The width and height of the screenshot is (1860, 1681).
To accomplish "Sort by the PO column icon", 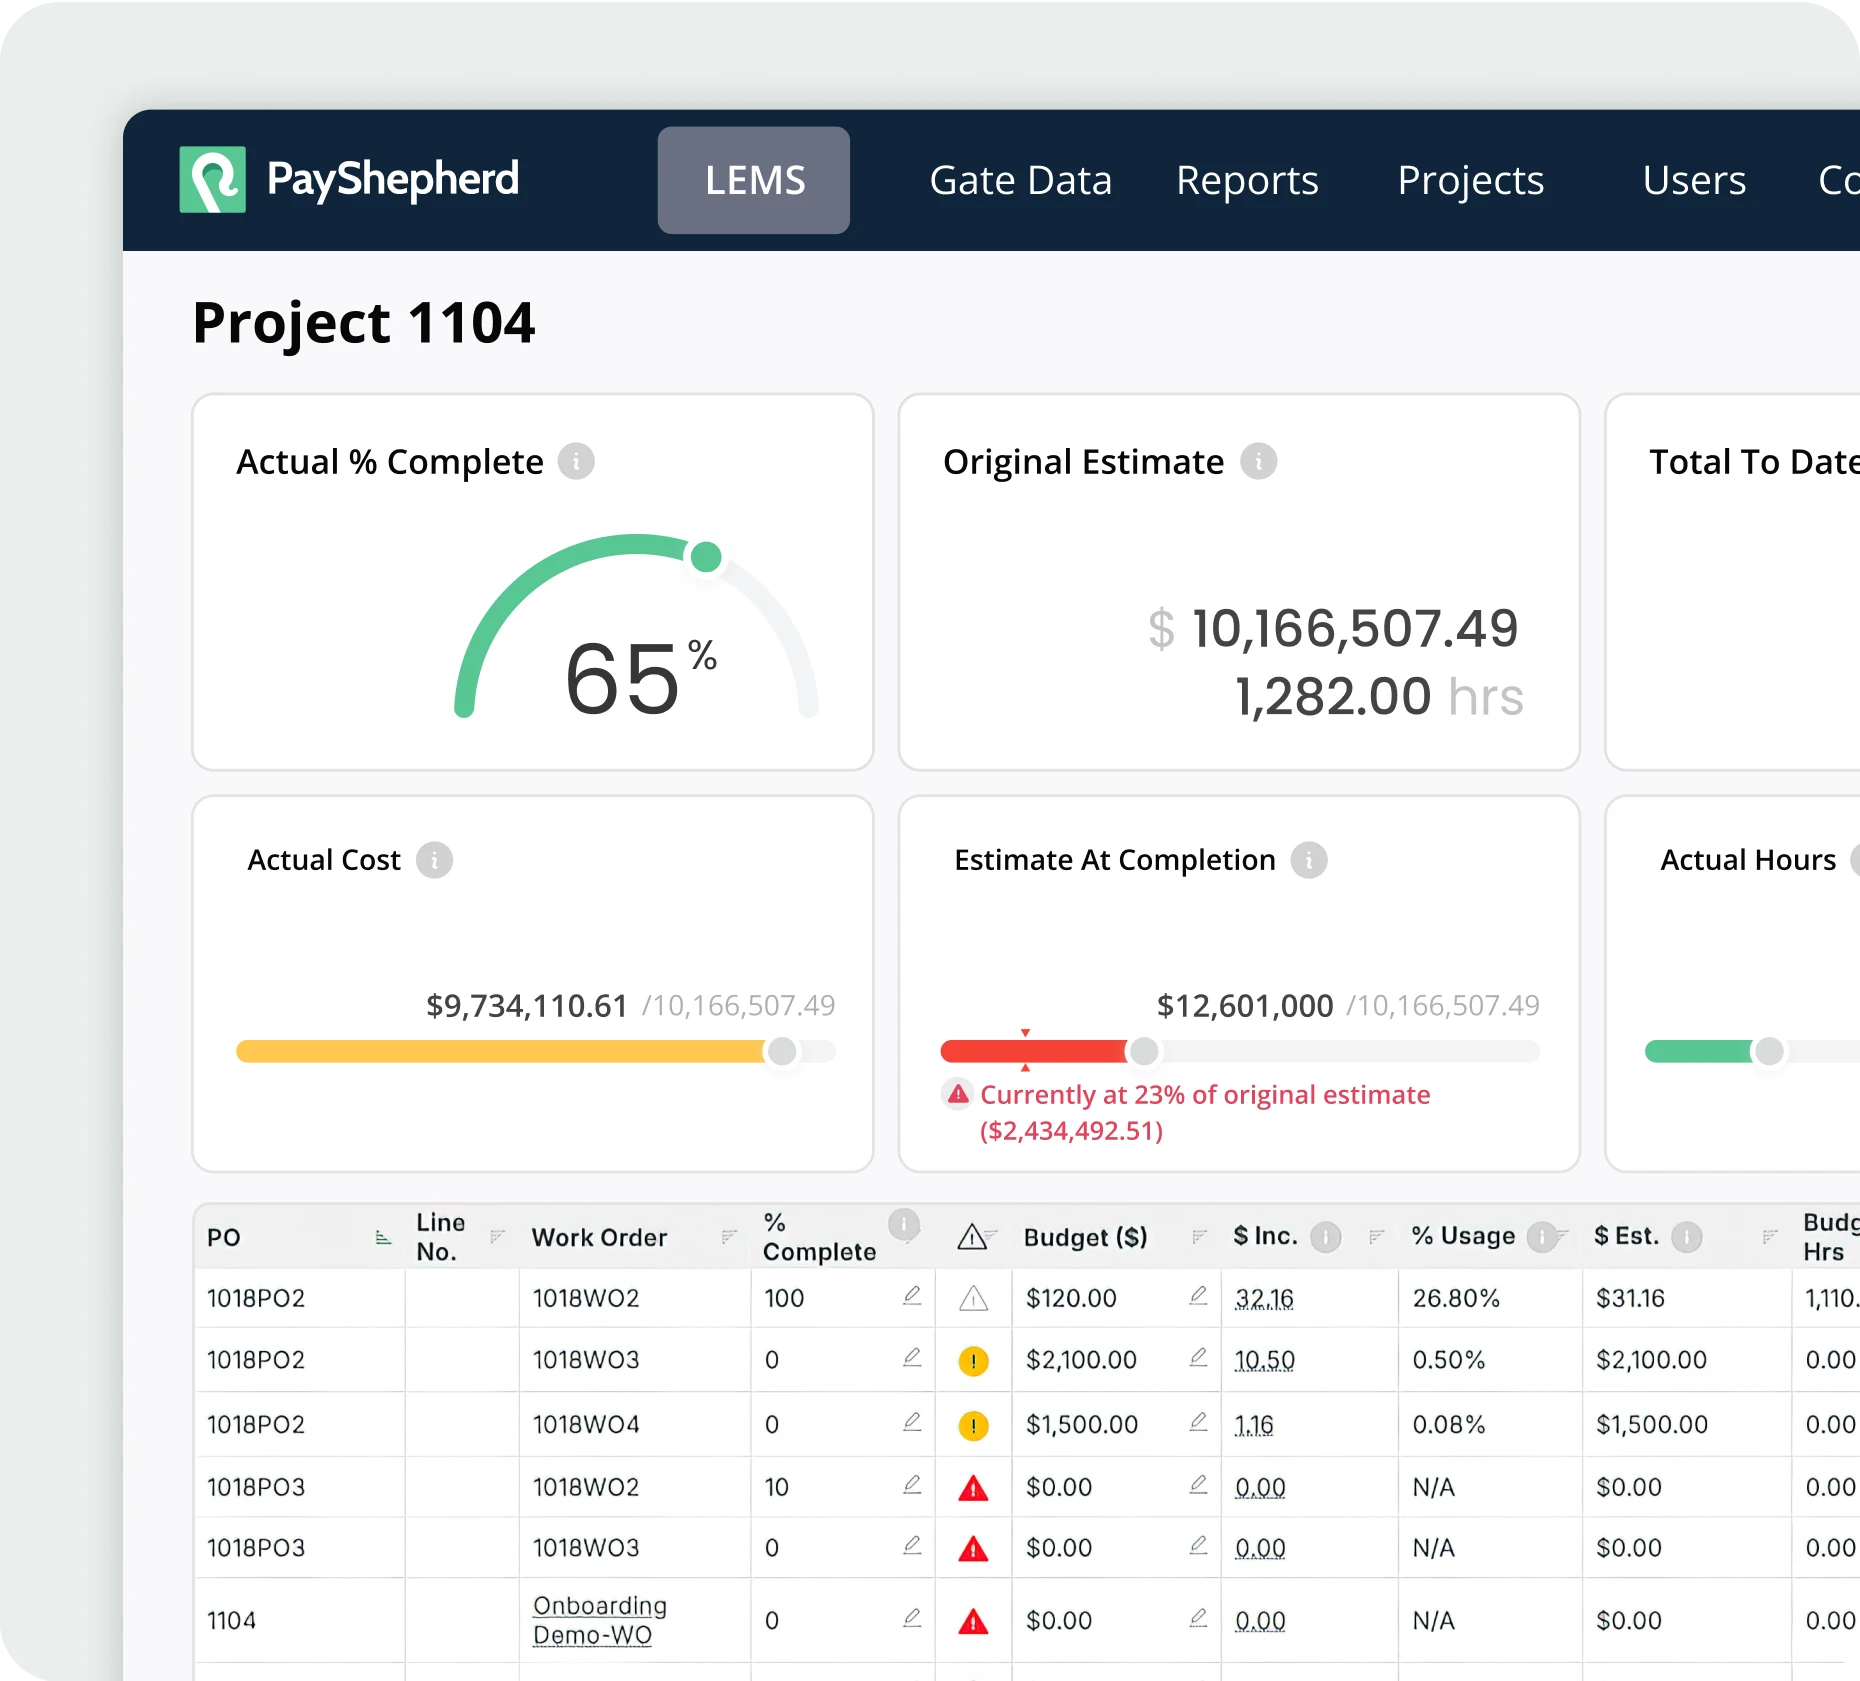I will point(383,1238).
